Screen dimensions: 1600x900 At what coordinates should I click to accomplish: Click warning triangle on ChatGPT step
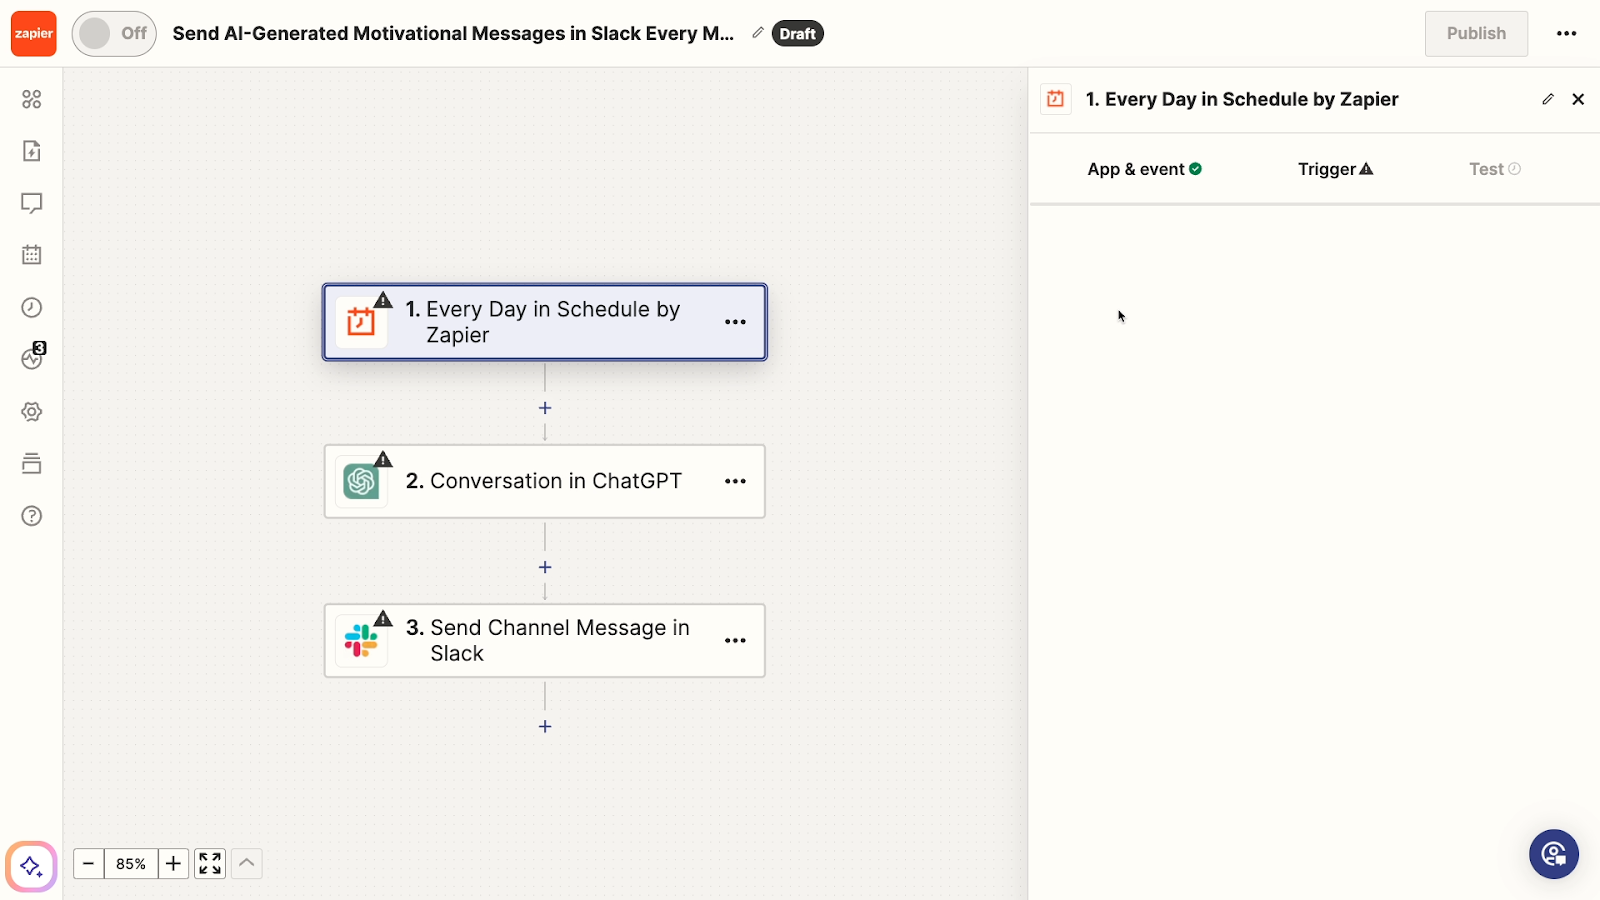(x=383, y=459)
